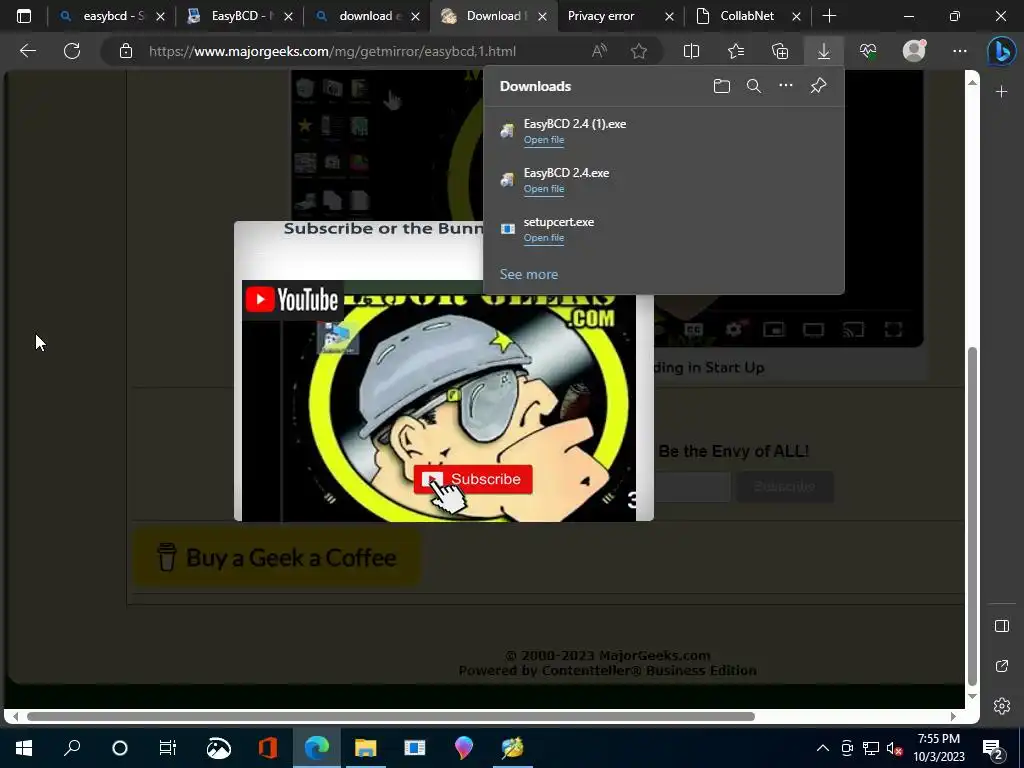Click the red YouTube Subscribe button
The width and height of the screenshot is (1024, 768).
[473, 479]
